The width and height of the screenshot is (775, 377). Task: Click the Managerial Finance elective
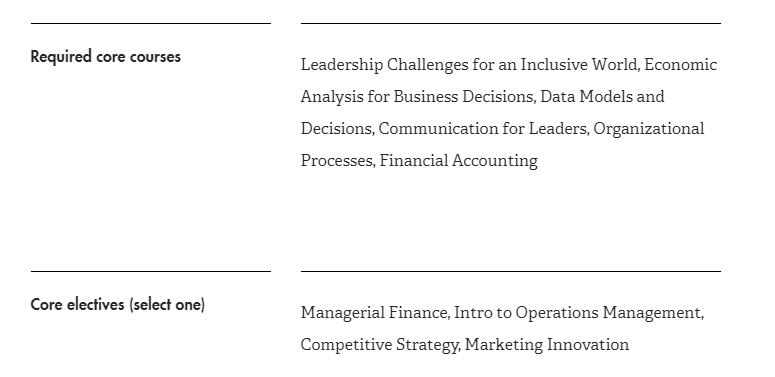(x=374, y=313)
